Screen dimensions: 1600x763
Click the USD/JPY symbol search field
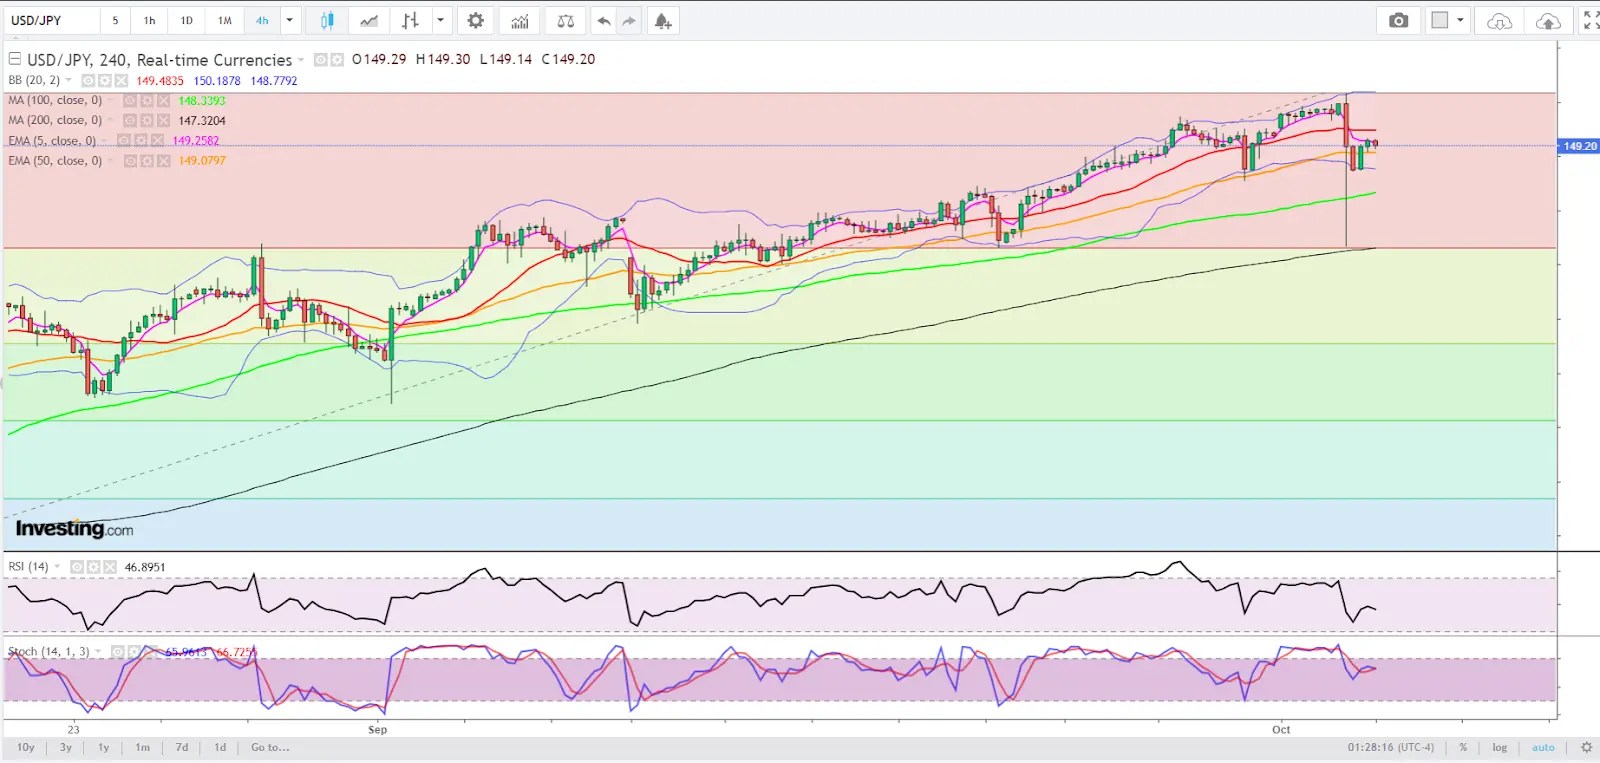coord(50,21)
